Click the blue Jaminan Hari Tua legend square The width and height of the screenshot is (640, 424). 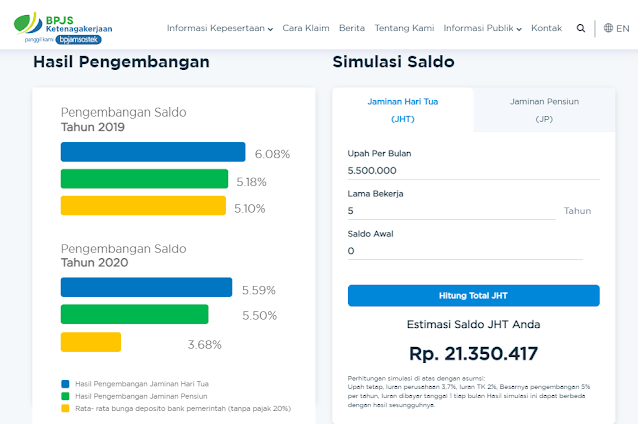[x=65, y=384]
